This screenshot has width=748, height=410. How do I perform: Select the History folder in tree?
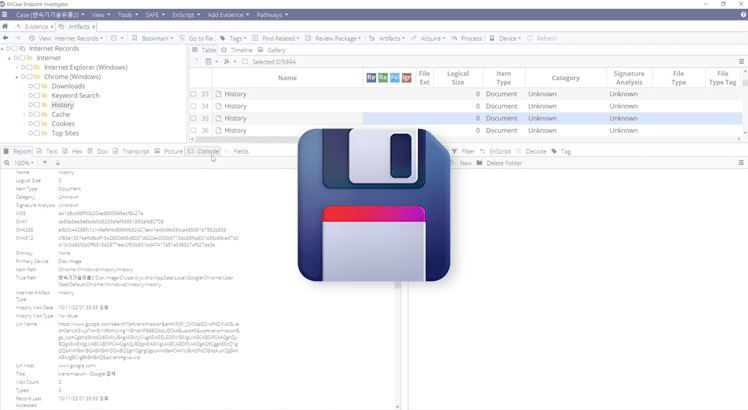(x=62, y=105)
